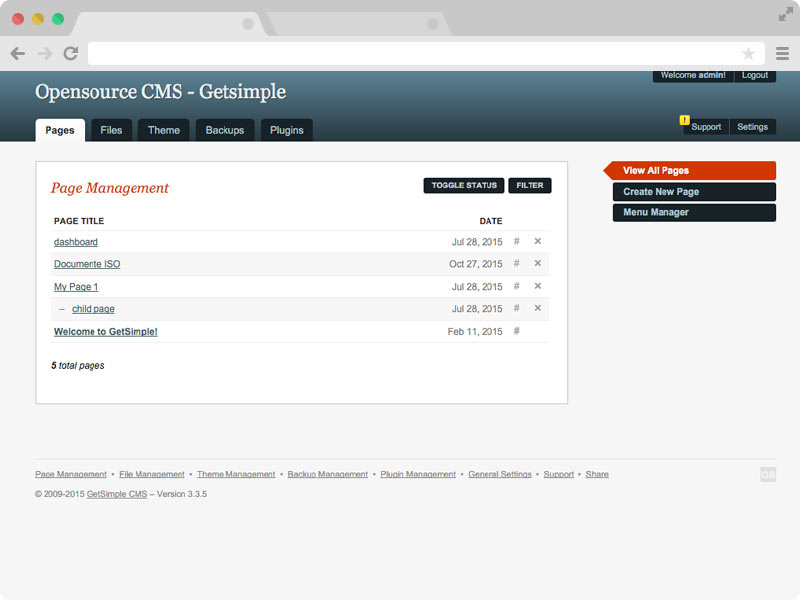This screenshot has height=608, width=802.
Task: View Welcome to GetSimple via # icon
Action: [x=517, y=331]
